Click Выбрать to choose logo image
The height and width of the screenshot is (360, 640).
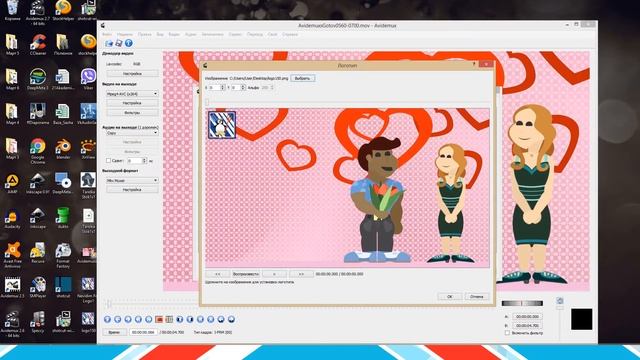[302, 78]
